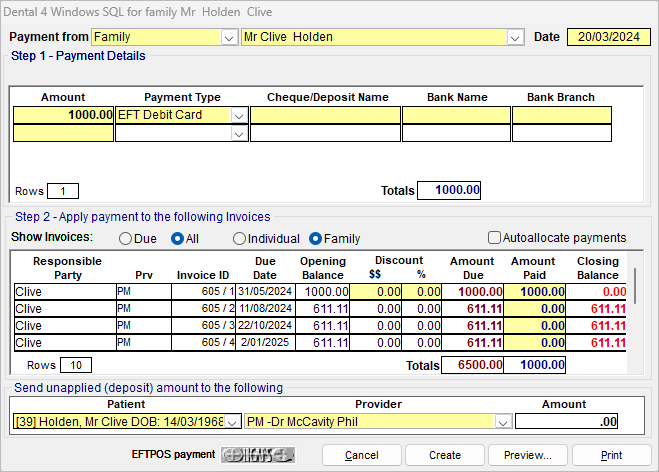This screenshot has height=472, width=659.
Task: Click due date 2/01/2025 cell
Action: click(265, 343)
